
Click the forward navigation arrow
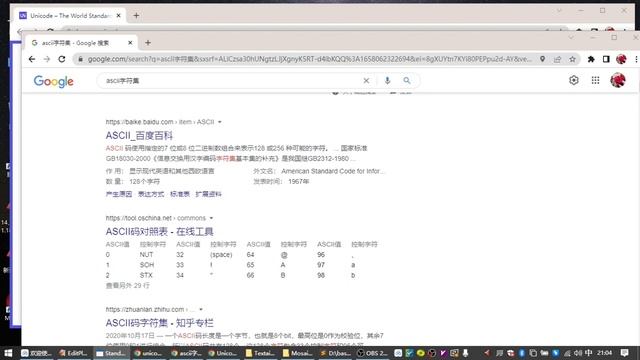click(47, 59)
